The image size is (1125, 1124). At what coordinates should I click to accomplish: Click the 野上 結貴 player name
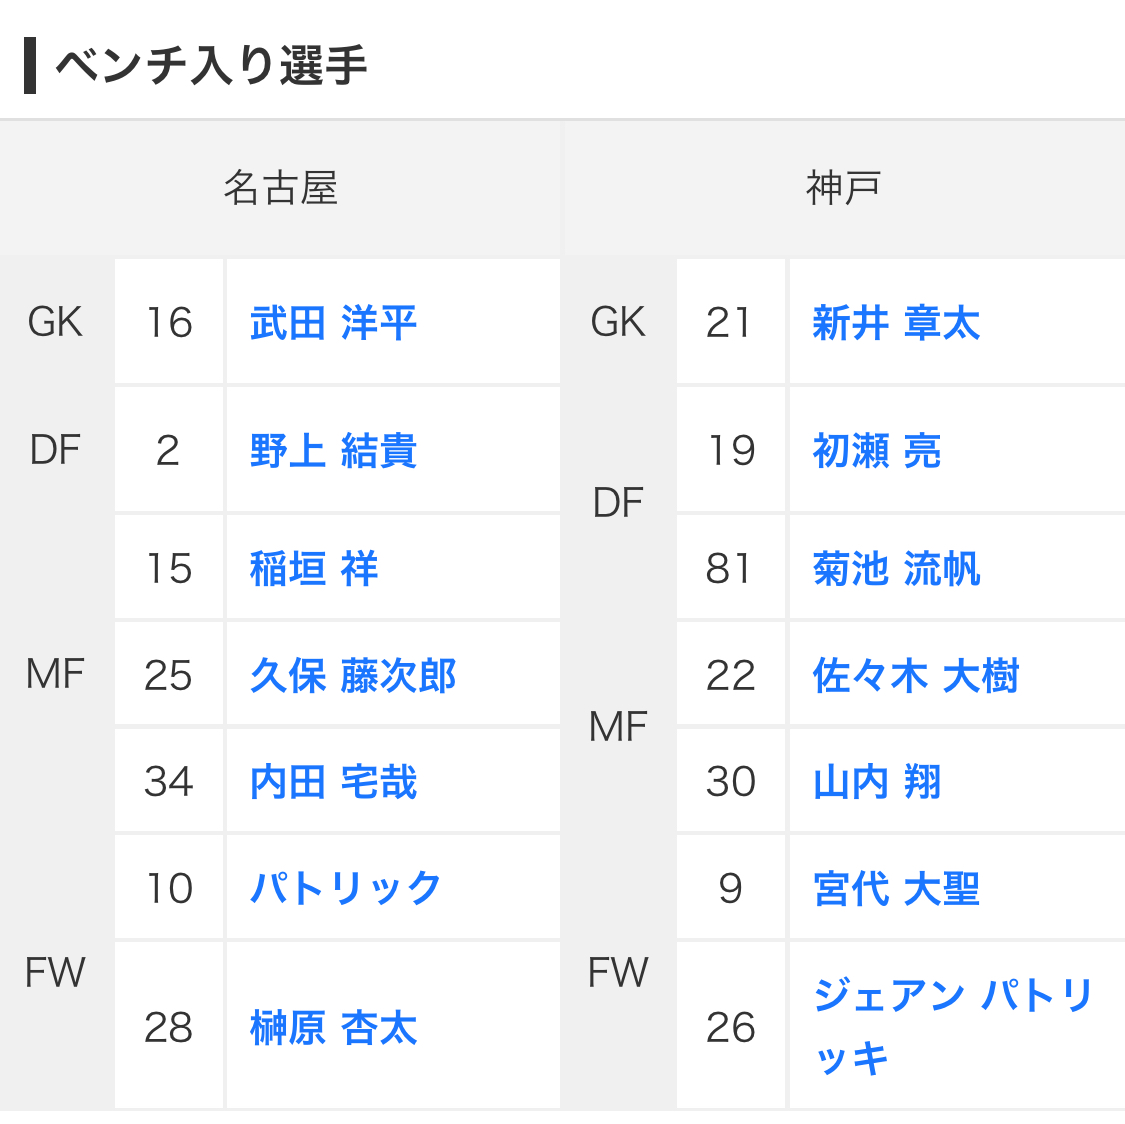(x=333, y=451)
